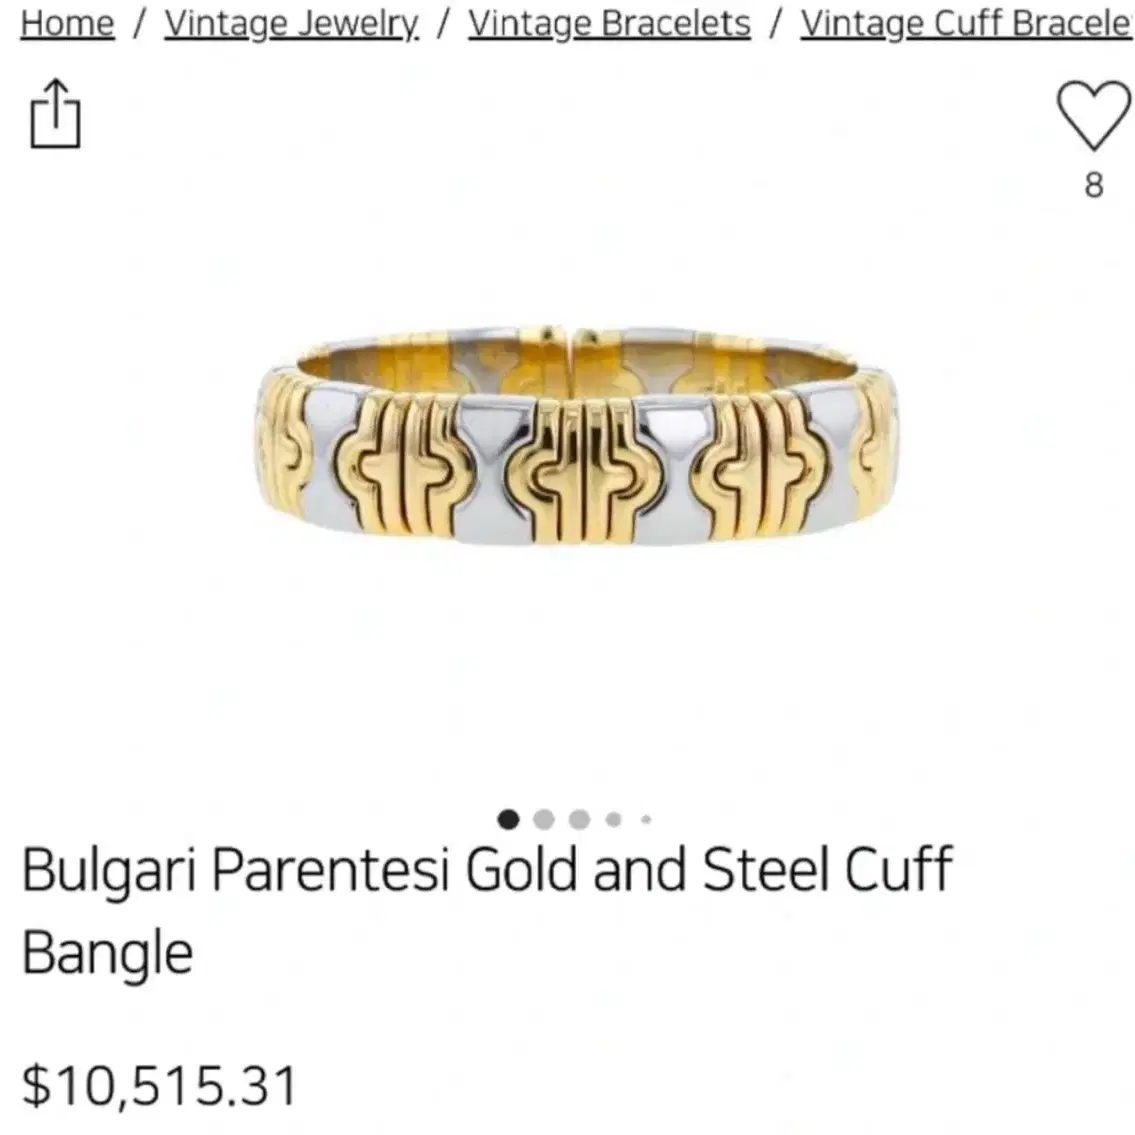This screenshot has height=1135, width=1135.
Task: Open Vintage Bracelets breadcrumb link
Action: pyautogui.click(x=609, y=24)
